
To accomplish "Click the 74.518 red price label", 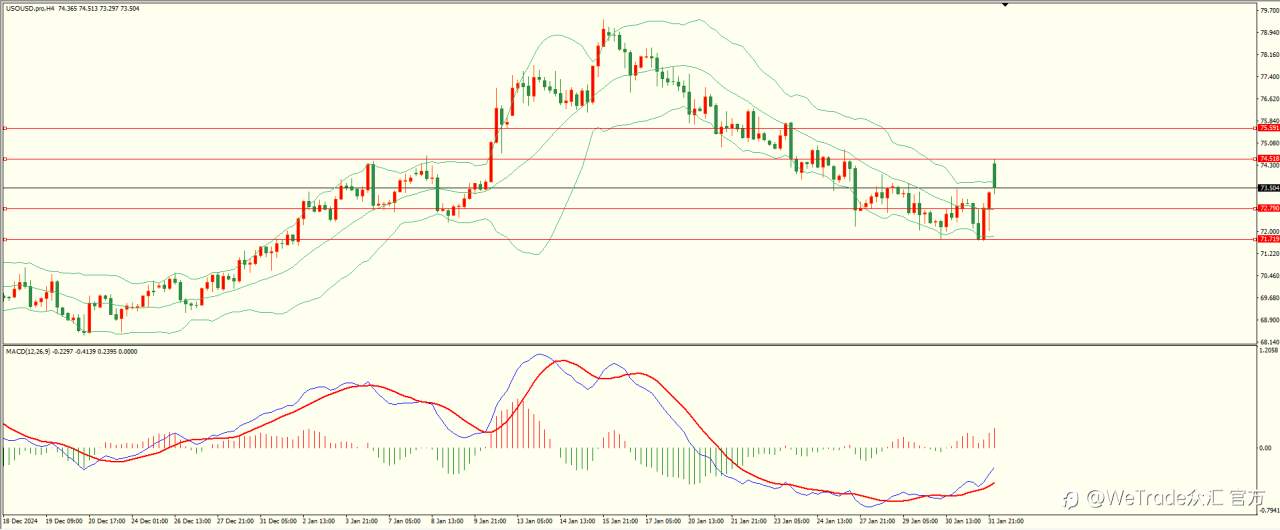I will coord(1268,159).
